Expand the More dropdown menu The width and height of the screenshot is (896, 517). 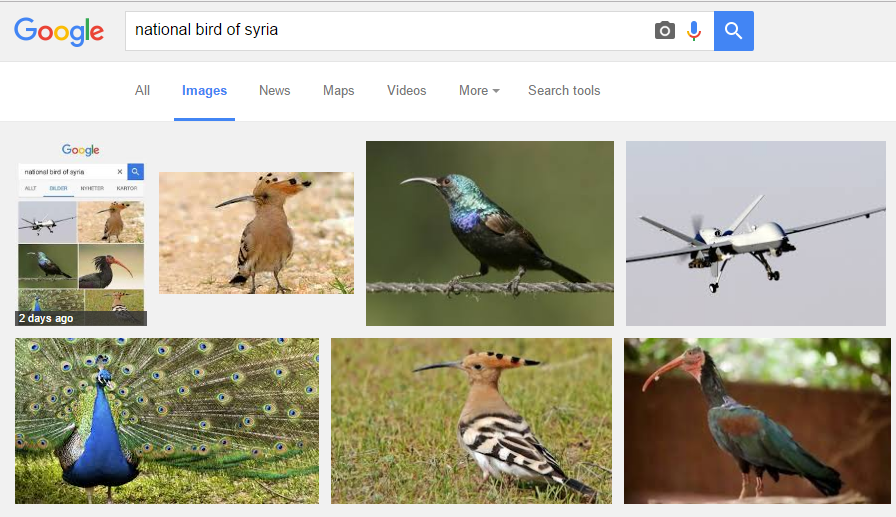479,91
